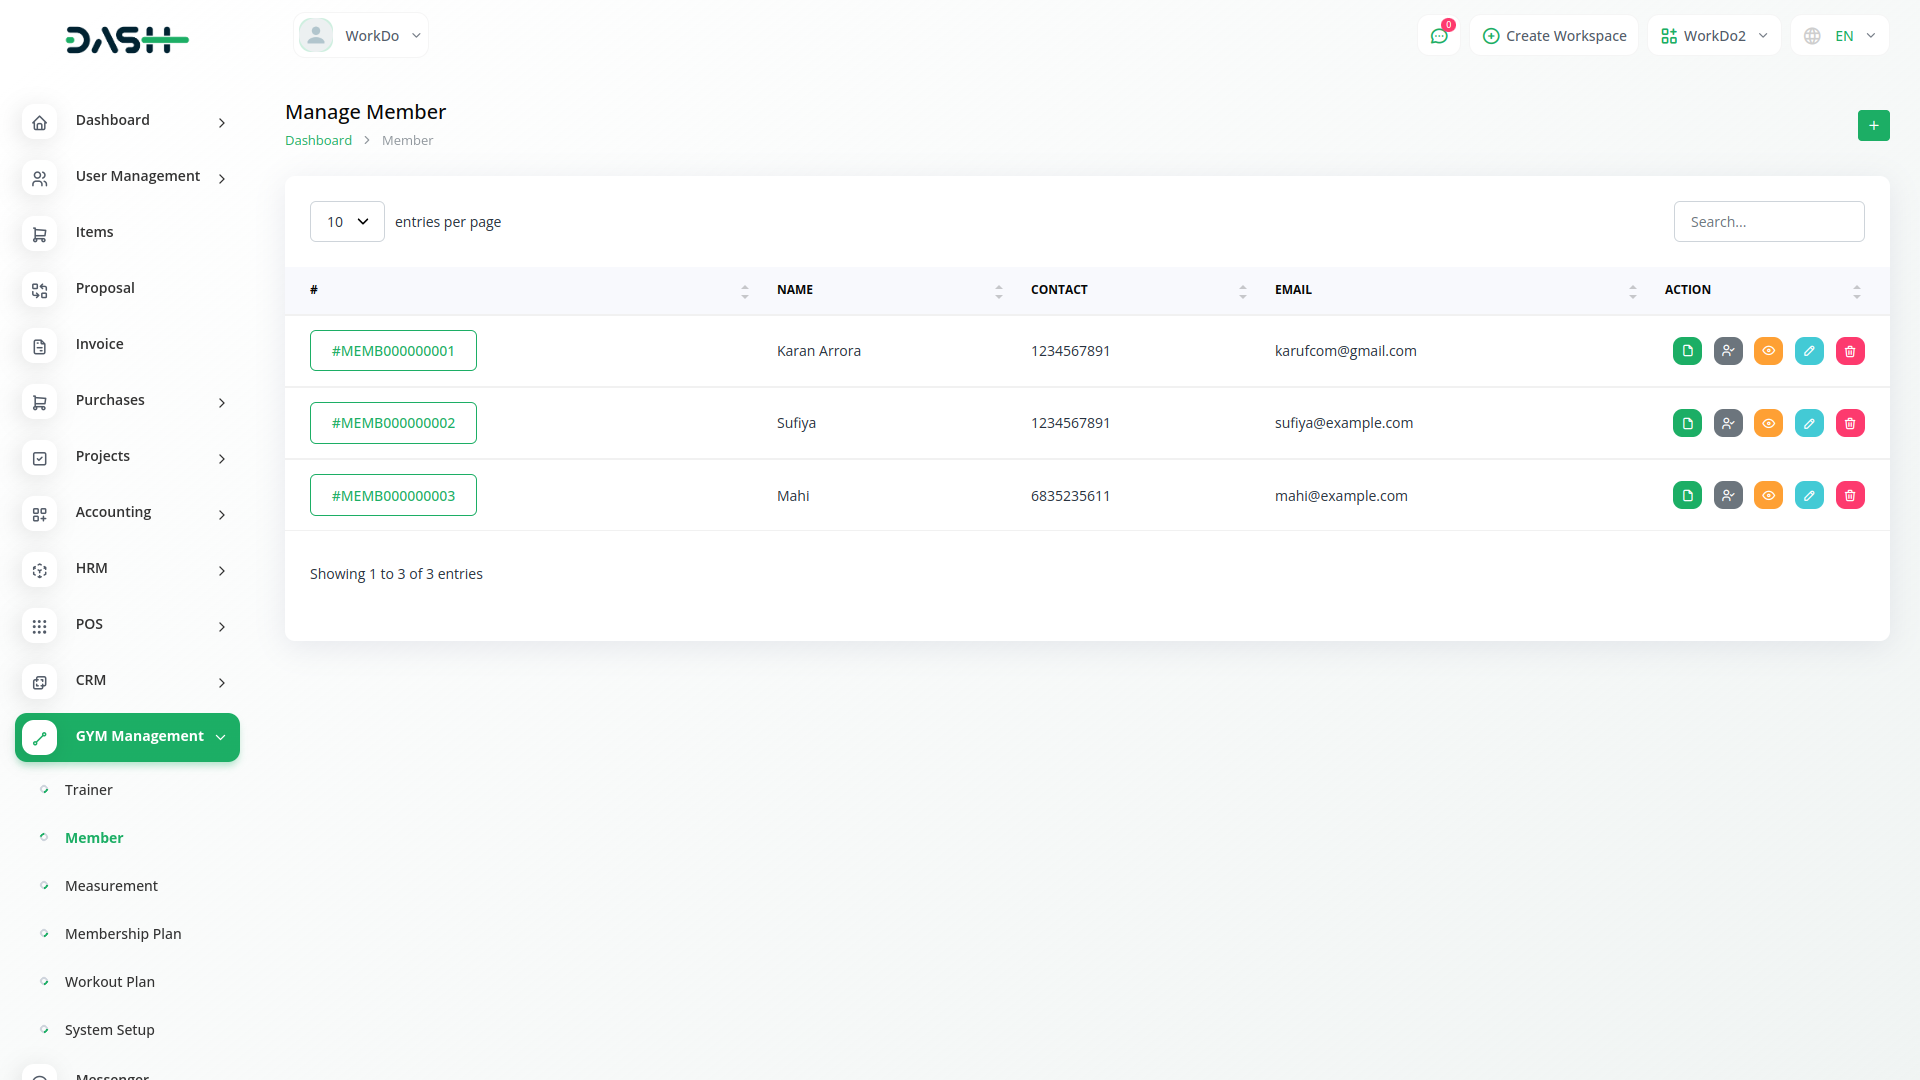Select Membership Plan sidebar item

123,934
